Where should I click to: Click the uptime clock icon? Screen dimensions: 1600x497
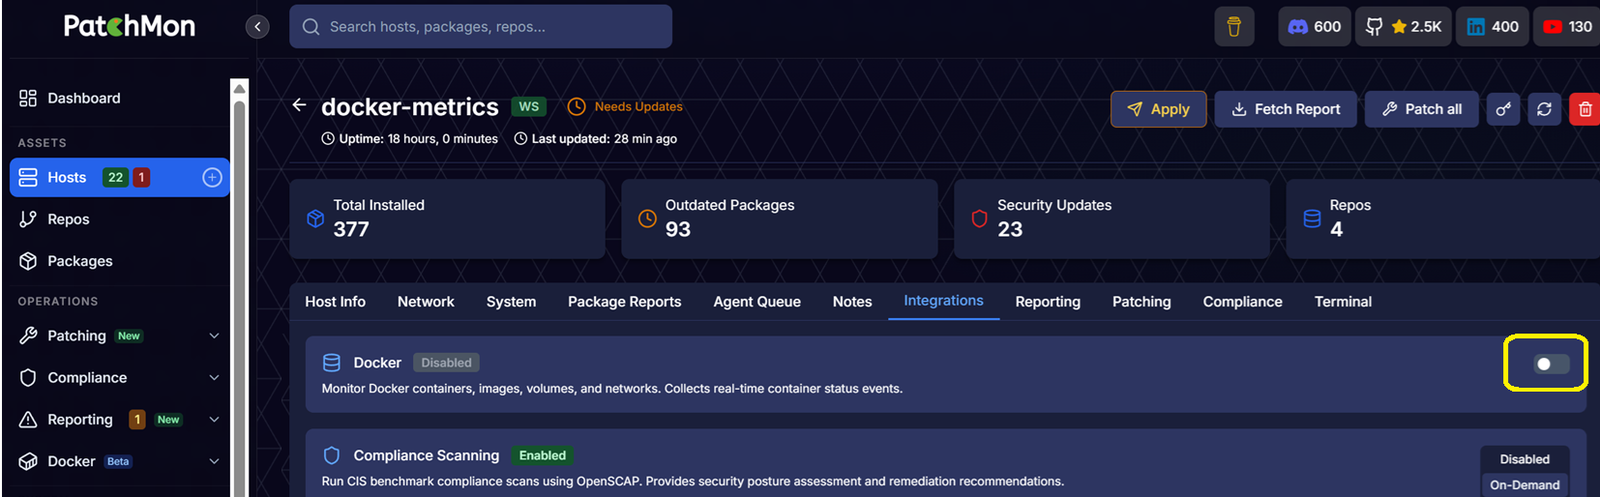click(x=328, y=139)
